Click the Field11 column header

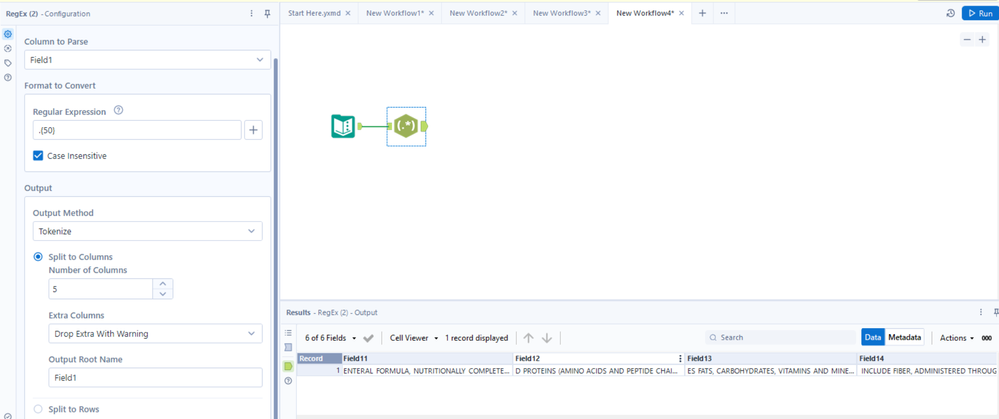[x=427, y=359]
